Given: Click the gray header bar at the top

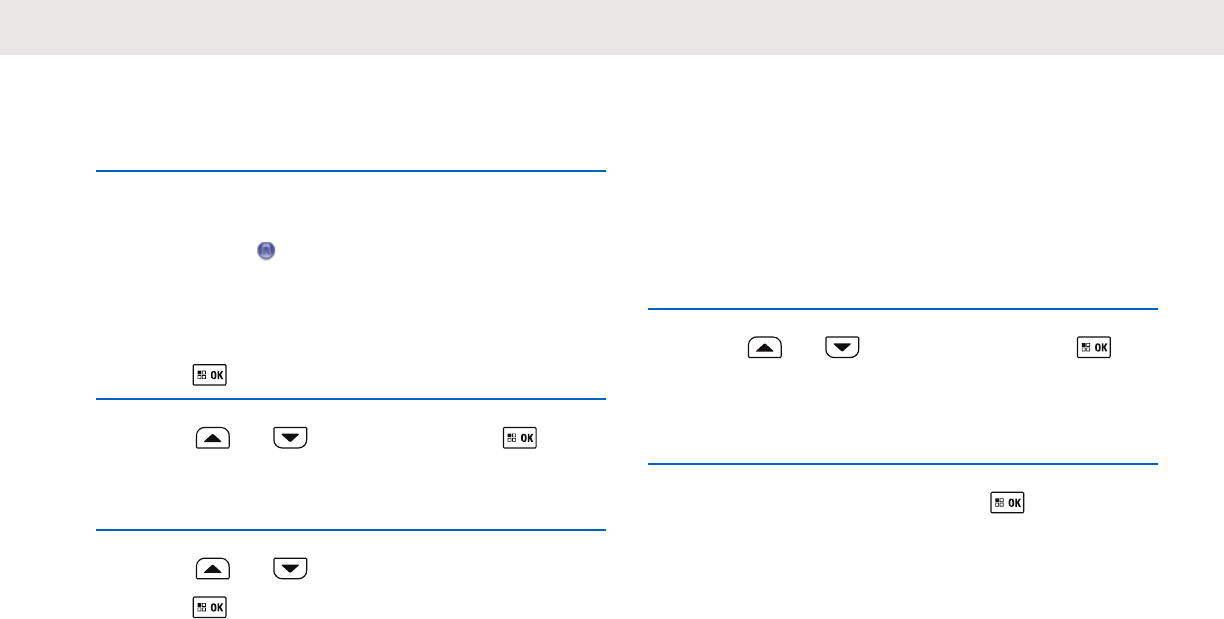Looking at the screenshot, I should pyautogui.click(x=612, y=27).
